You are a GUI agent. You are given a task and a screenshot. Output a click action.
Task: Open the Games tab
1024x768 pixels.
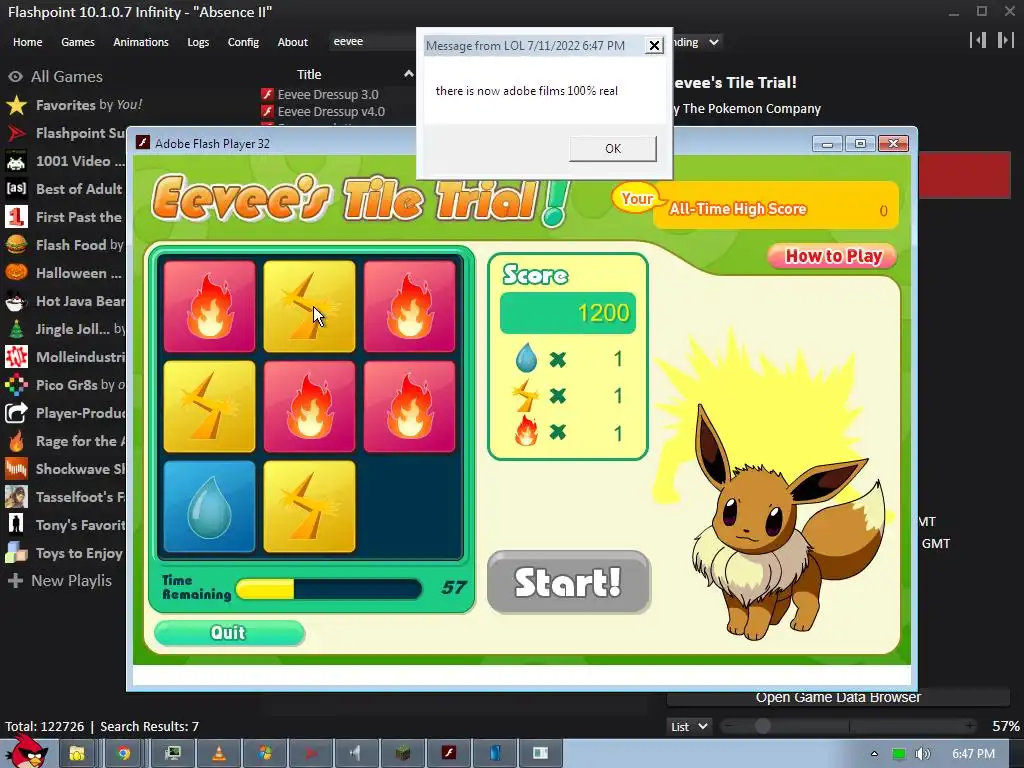coord(78,42)
